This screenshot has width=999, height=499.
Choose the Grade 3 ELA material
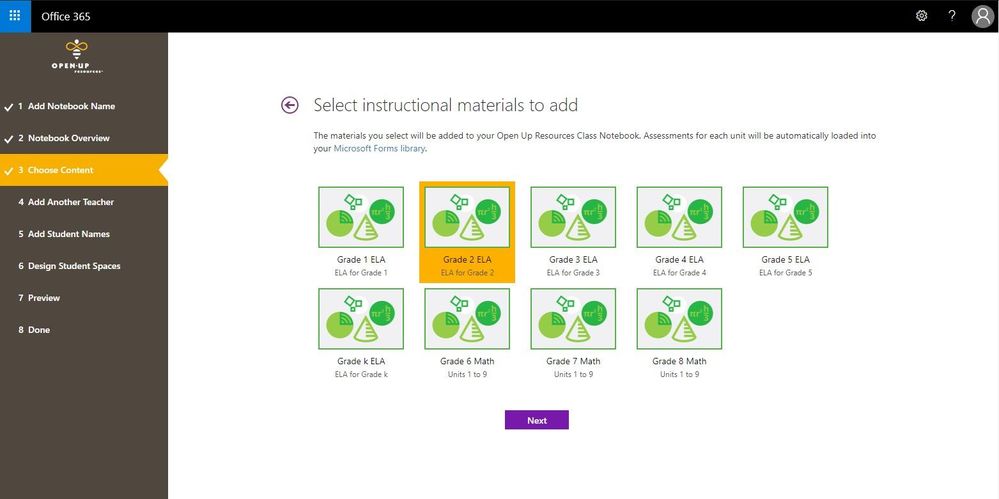573,217
